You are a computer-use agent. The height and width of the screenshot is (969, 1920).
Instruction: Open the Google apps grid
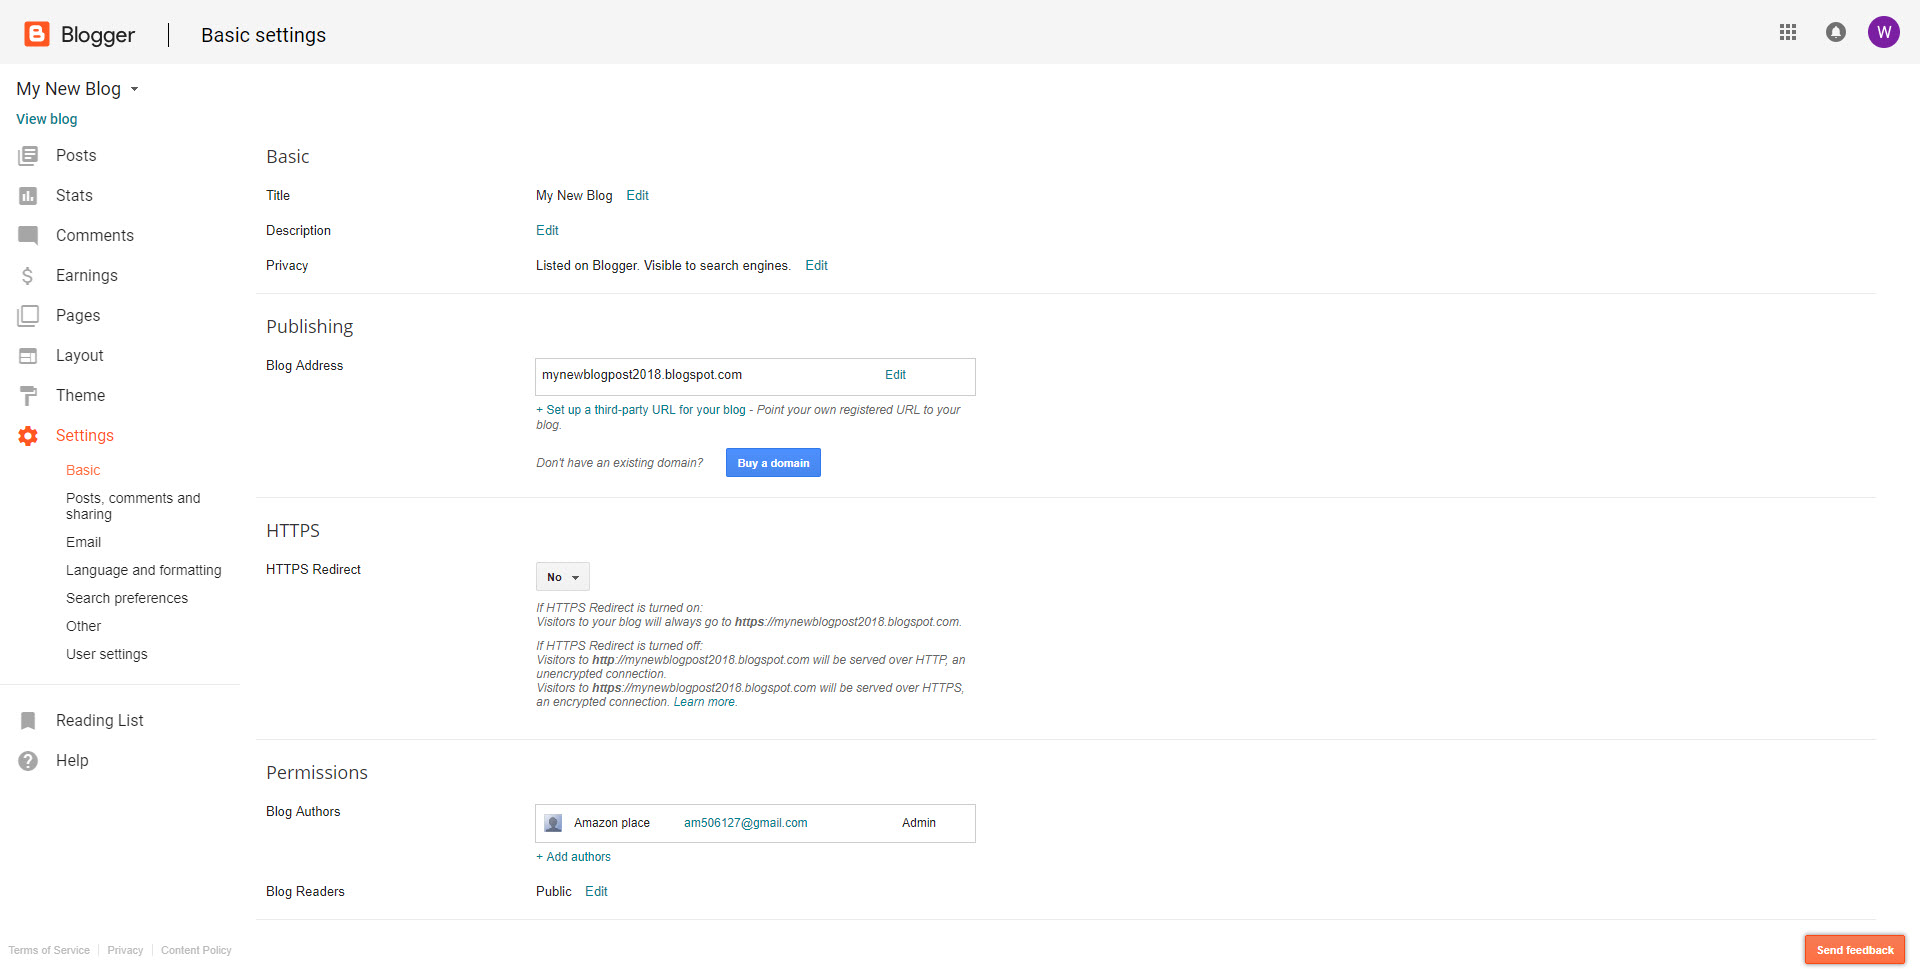pyautogui.click(x=1788, y=32)
